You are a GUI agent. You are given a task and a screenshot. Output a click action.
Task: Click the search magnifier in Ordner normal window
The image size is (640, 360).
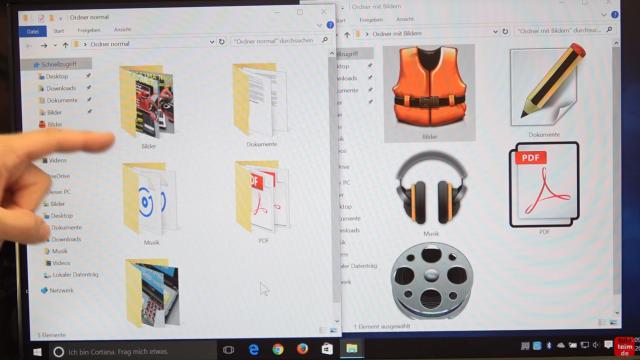tap(325, 40)
